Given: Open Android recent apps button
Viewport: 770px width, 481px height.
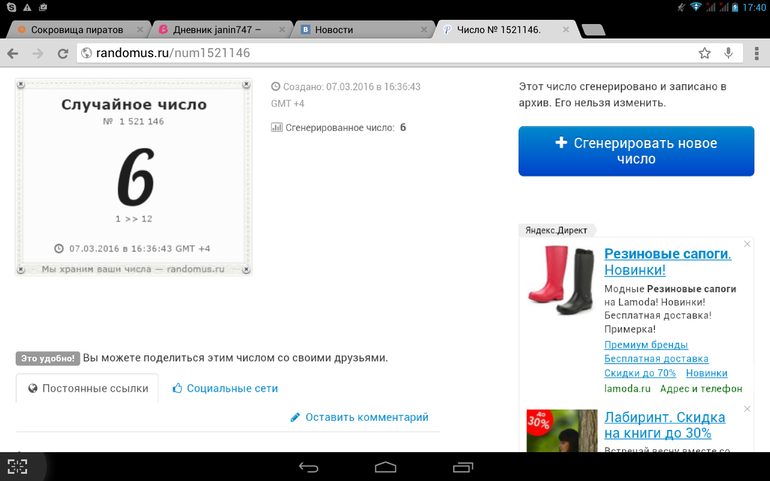Looking at the screenshot, I should coord(462,467).
